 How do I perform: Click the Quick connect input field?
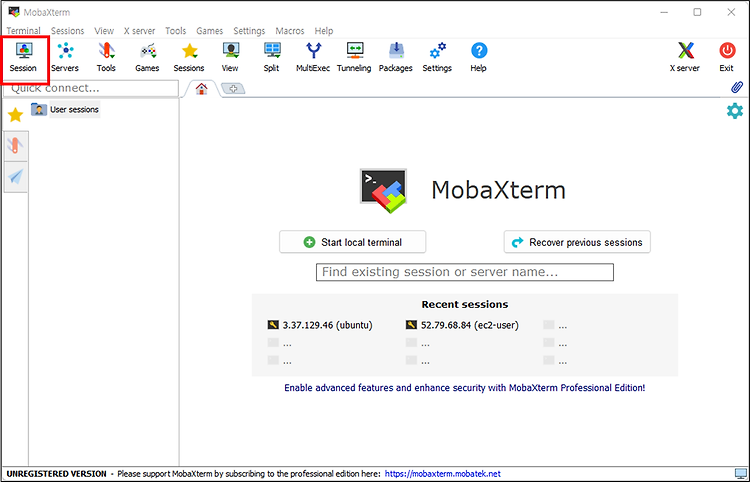click(x=91, y=88)
